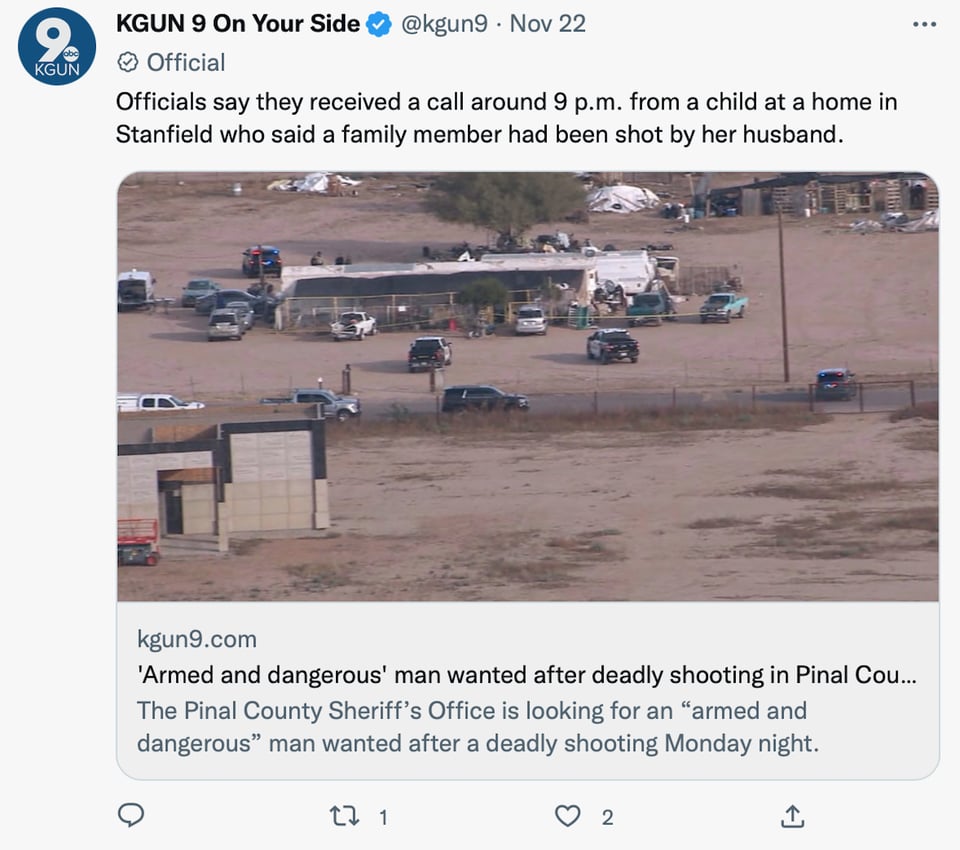960x850 pixels.
Task: Click the Official gray checkmark icon
Action: (127, 62)
